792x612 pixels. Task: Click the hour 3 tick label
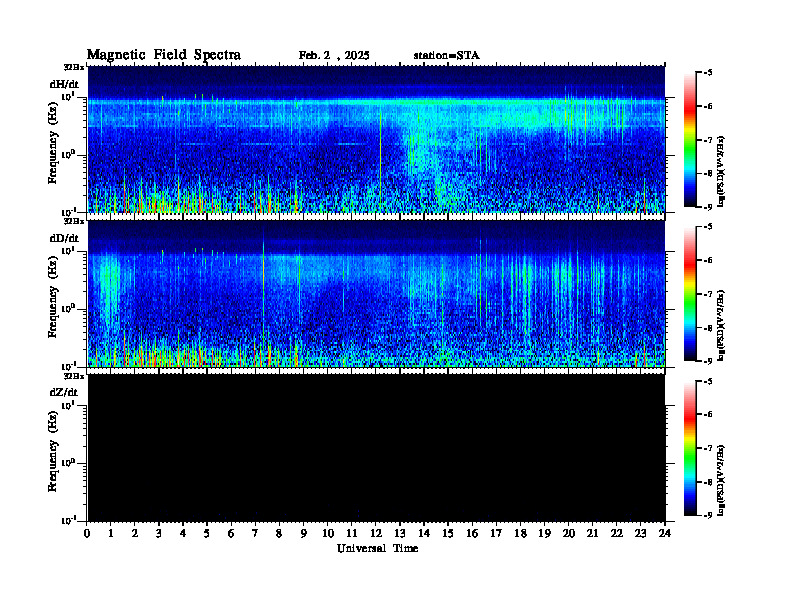(x=159, y=534)
